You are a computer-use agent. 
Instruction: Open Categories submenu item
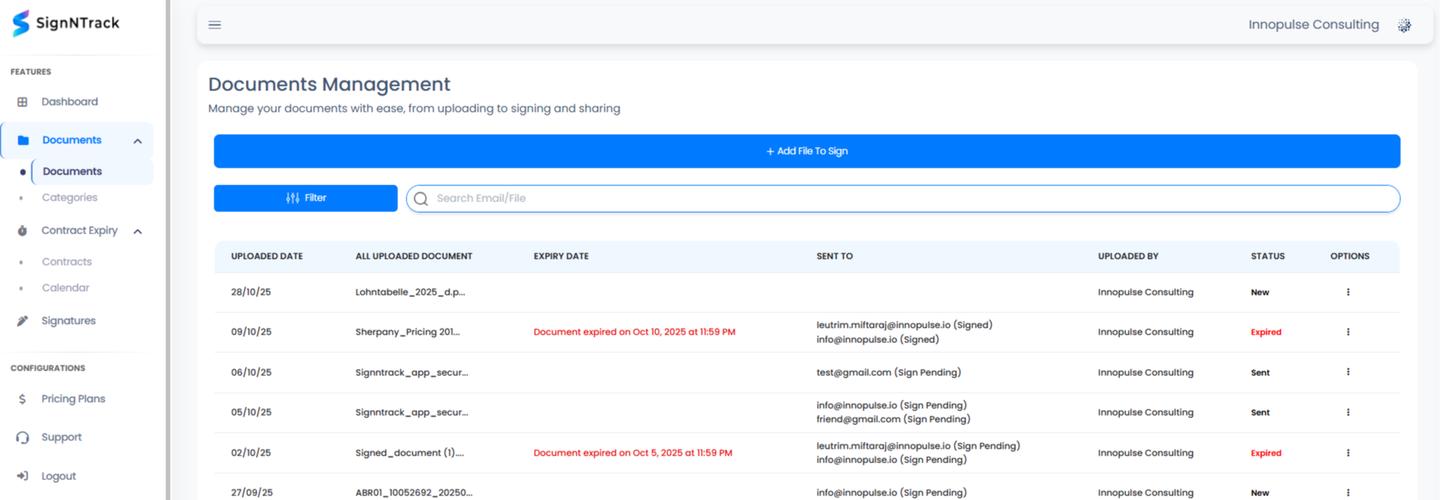(x=69, y=198)
